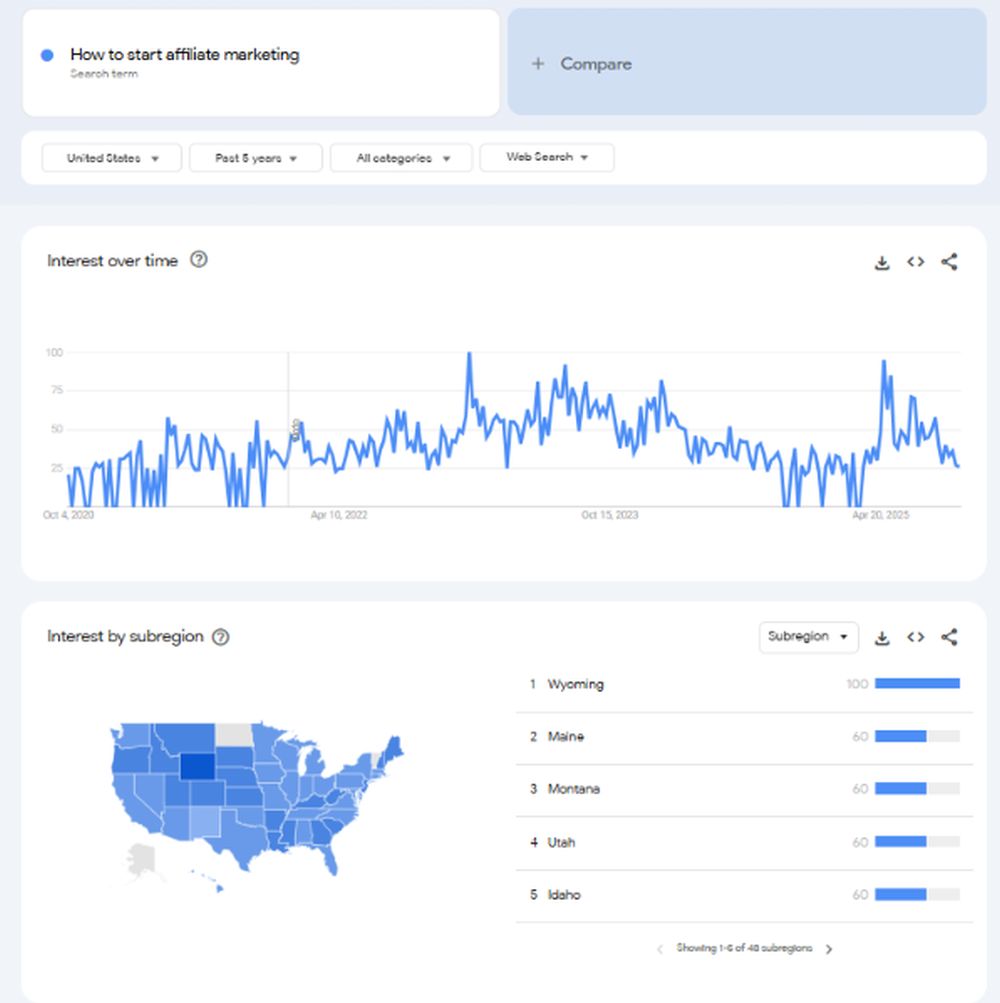Expand the Past 5 years time filter

pyautogui.click(x=256, y=158)
